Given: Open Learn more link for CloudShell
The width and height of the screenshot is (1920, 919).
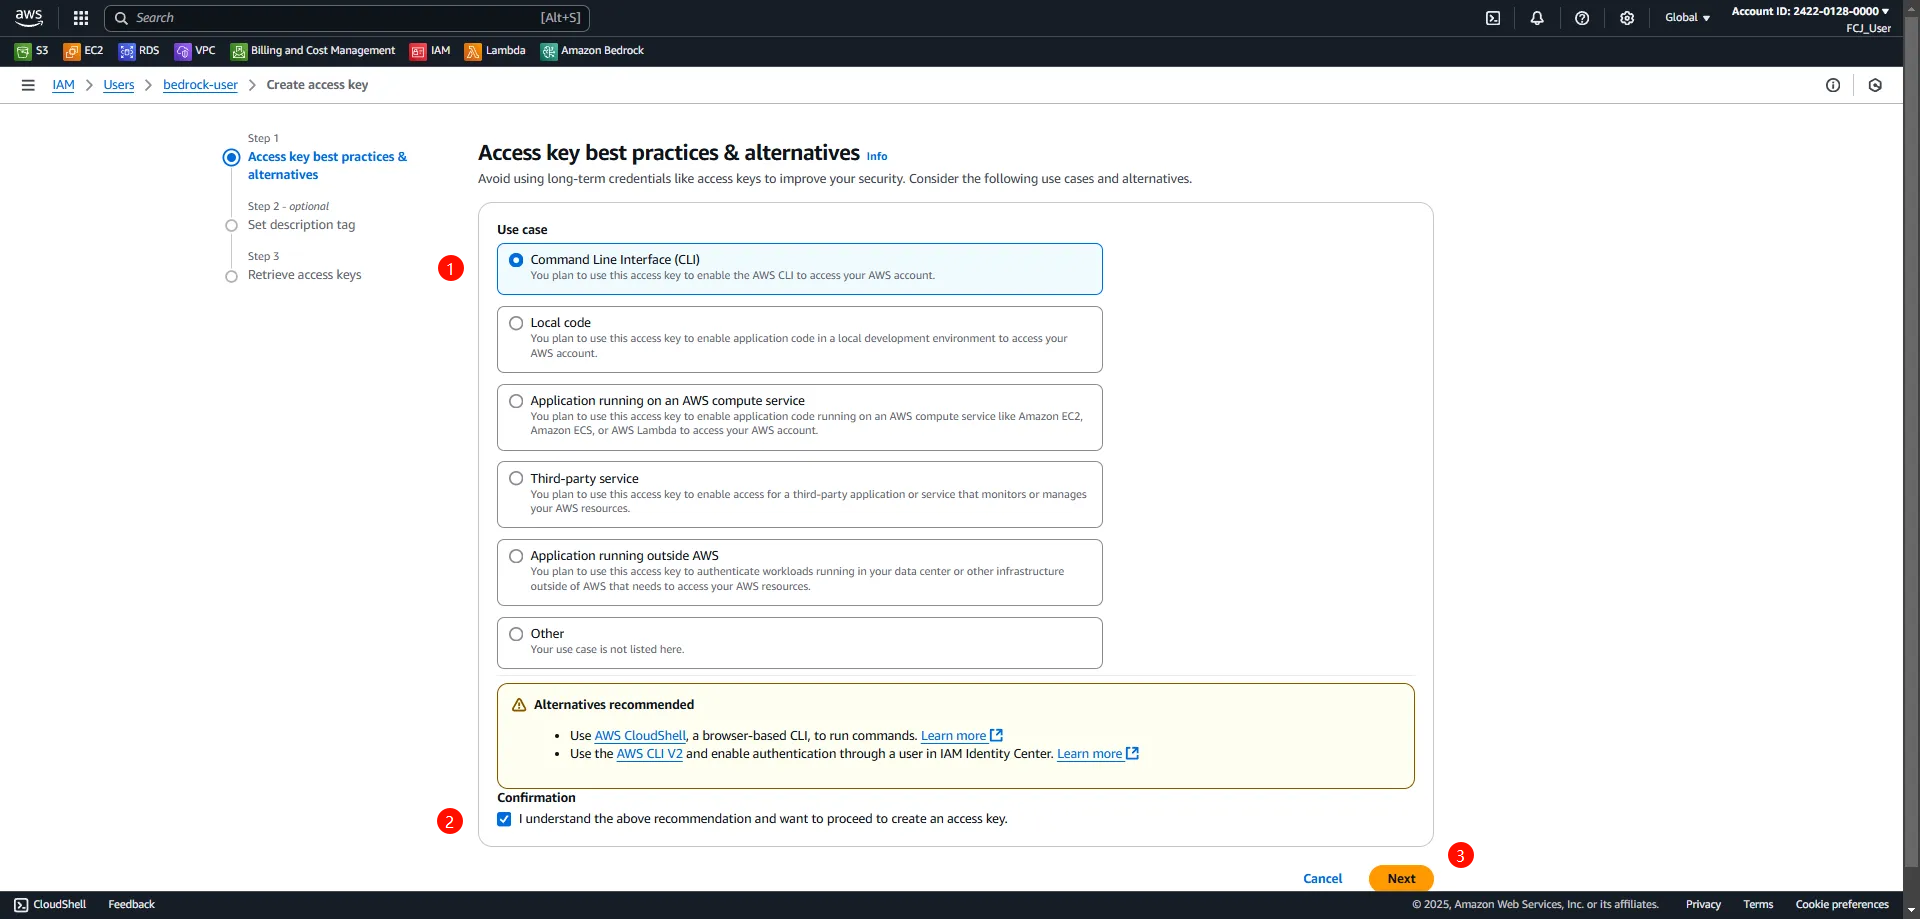Looking at the screenshot, I should click(961, 736).
